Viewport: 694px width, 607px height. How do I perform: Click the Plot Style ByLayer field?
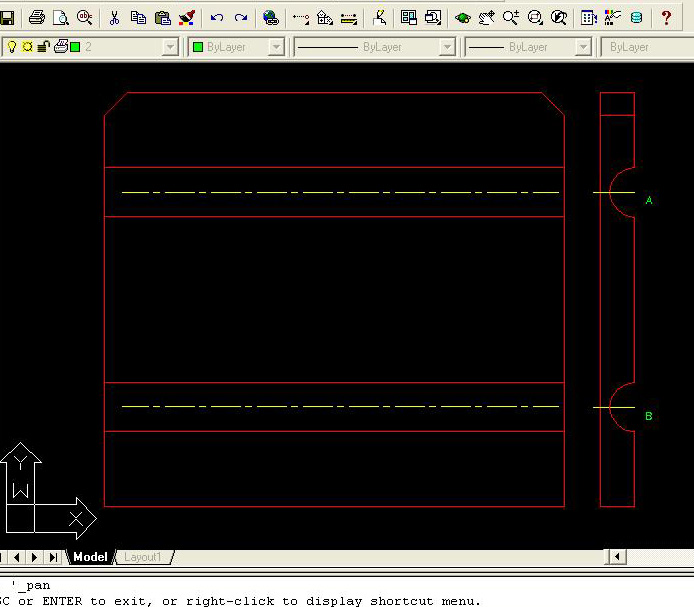click(x=647, y=47)
